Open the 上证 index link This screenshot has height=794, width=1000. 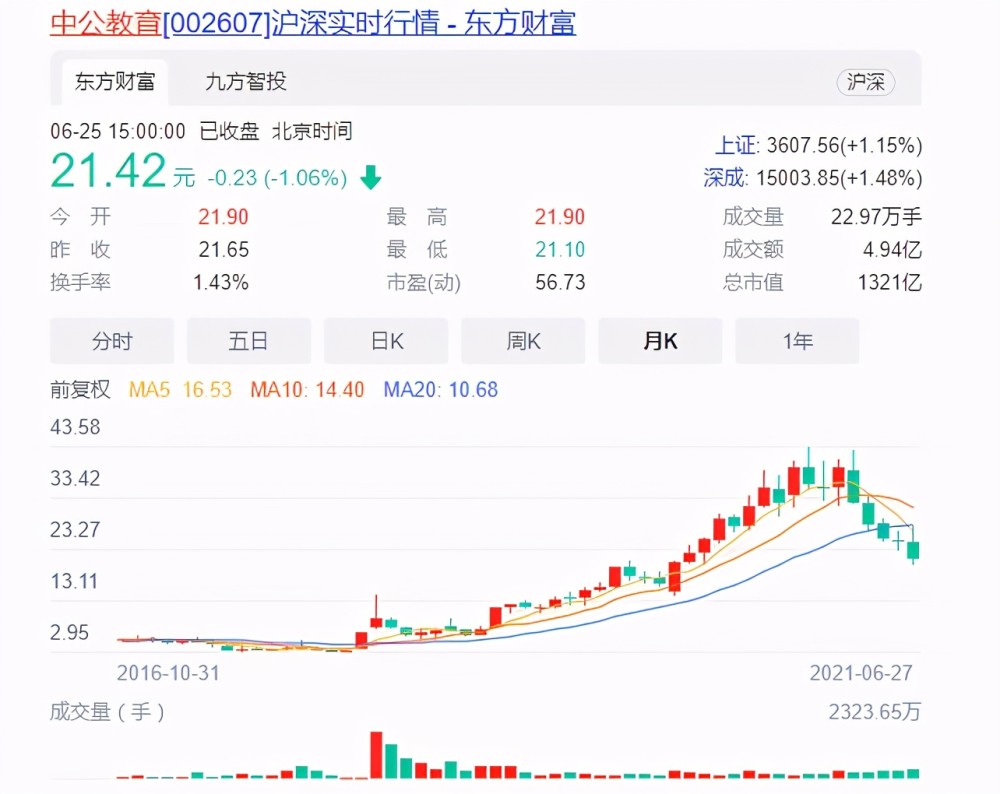[735, 145]
